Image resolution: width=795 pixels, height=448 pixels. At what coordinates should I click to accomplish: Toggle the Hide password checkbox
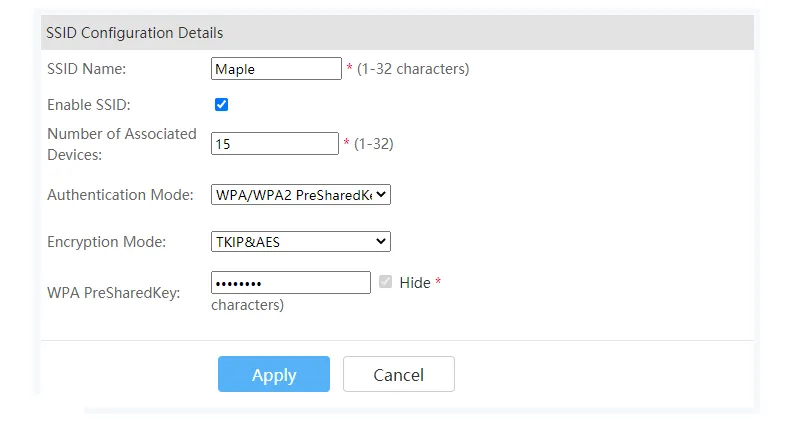[x=385, y=282]
